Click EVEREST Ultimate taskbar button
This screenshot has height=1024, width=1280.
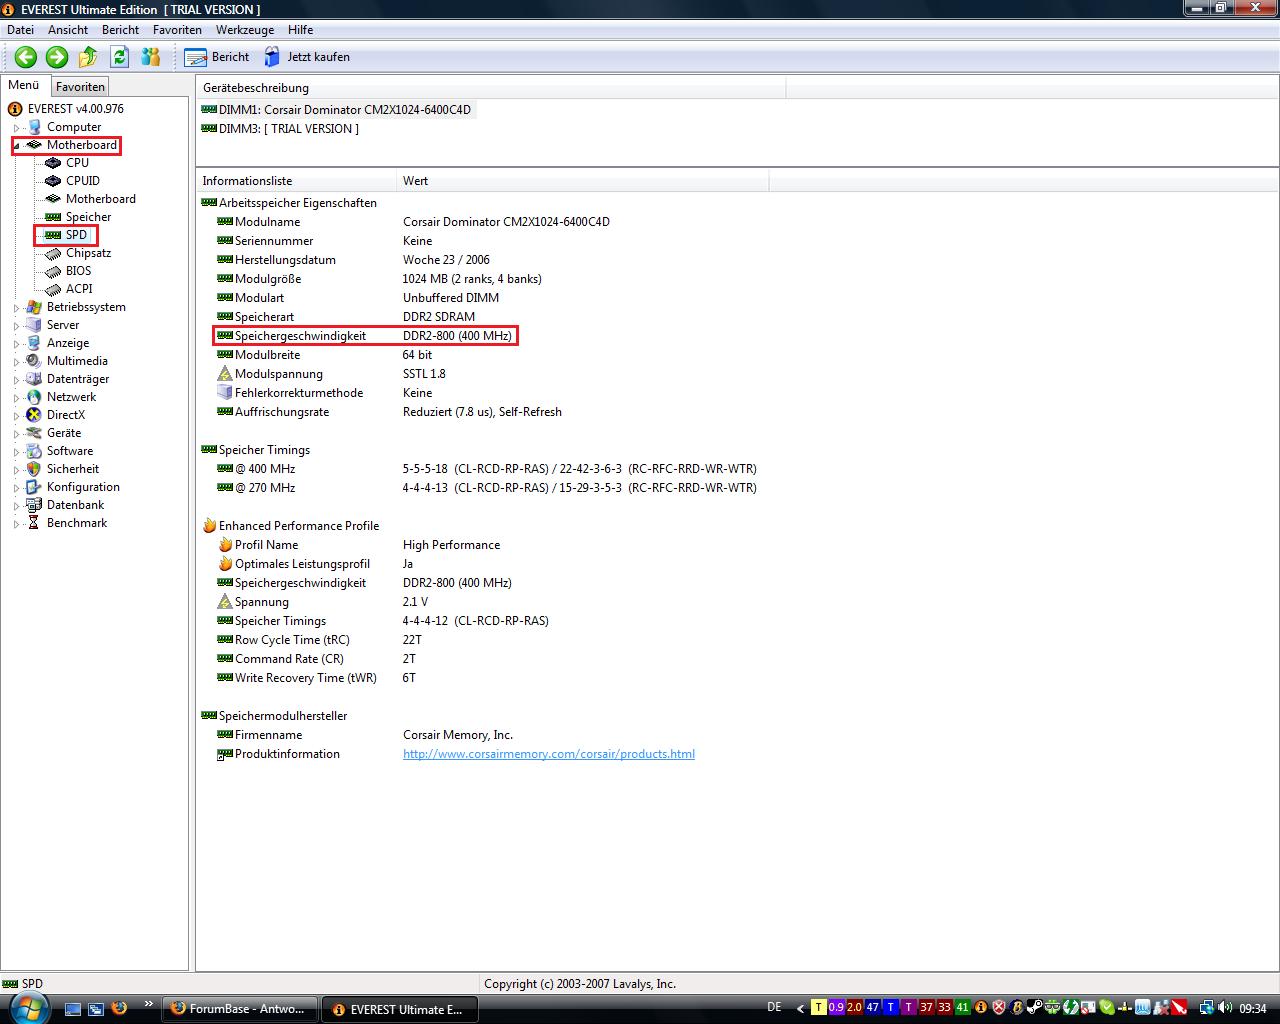tap(400, 1009)
